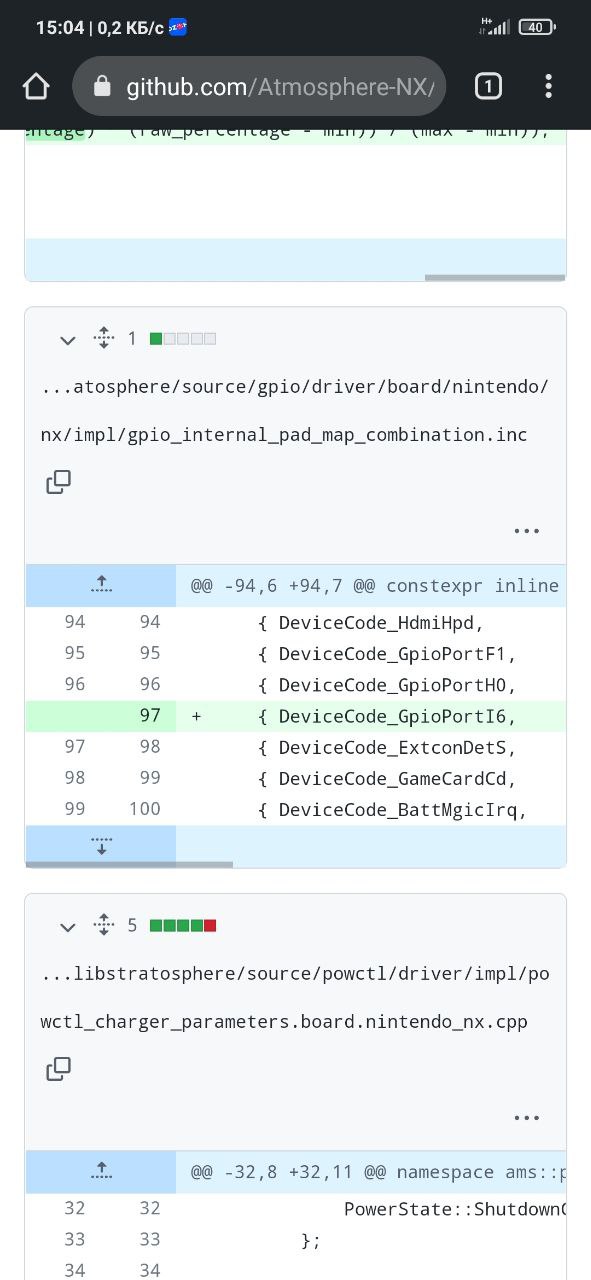Open the tab switcher showing 1 tab
Screen dimensions: 591x1280
(x=487, y=87)
